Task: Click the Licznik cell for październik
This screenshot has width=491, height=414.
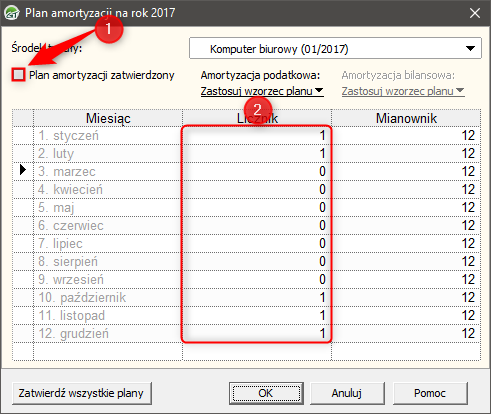Action: (257, 297)
